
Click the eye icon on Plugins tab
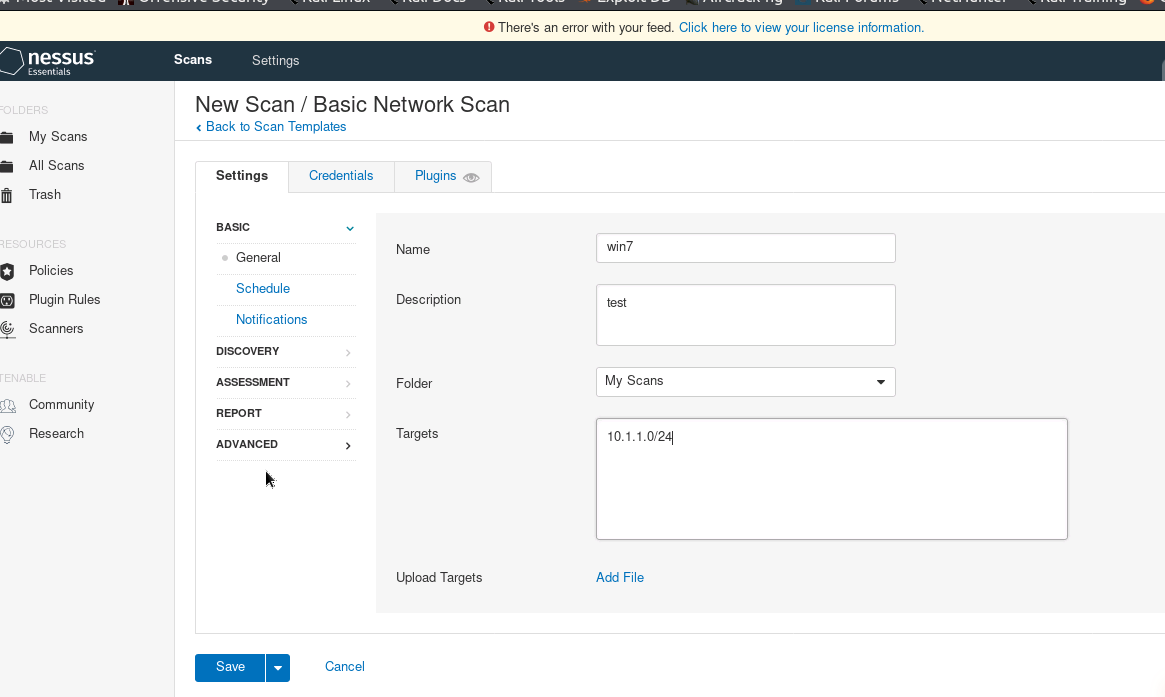[x=471, y=178]
